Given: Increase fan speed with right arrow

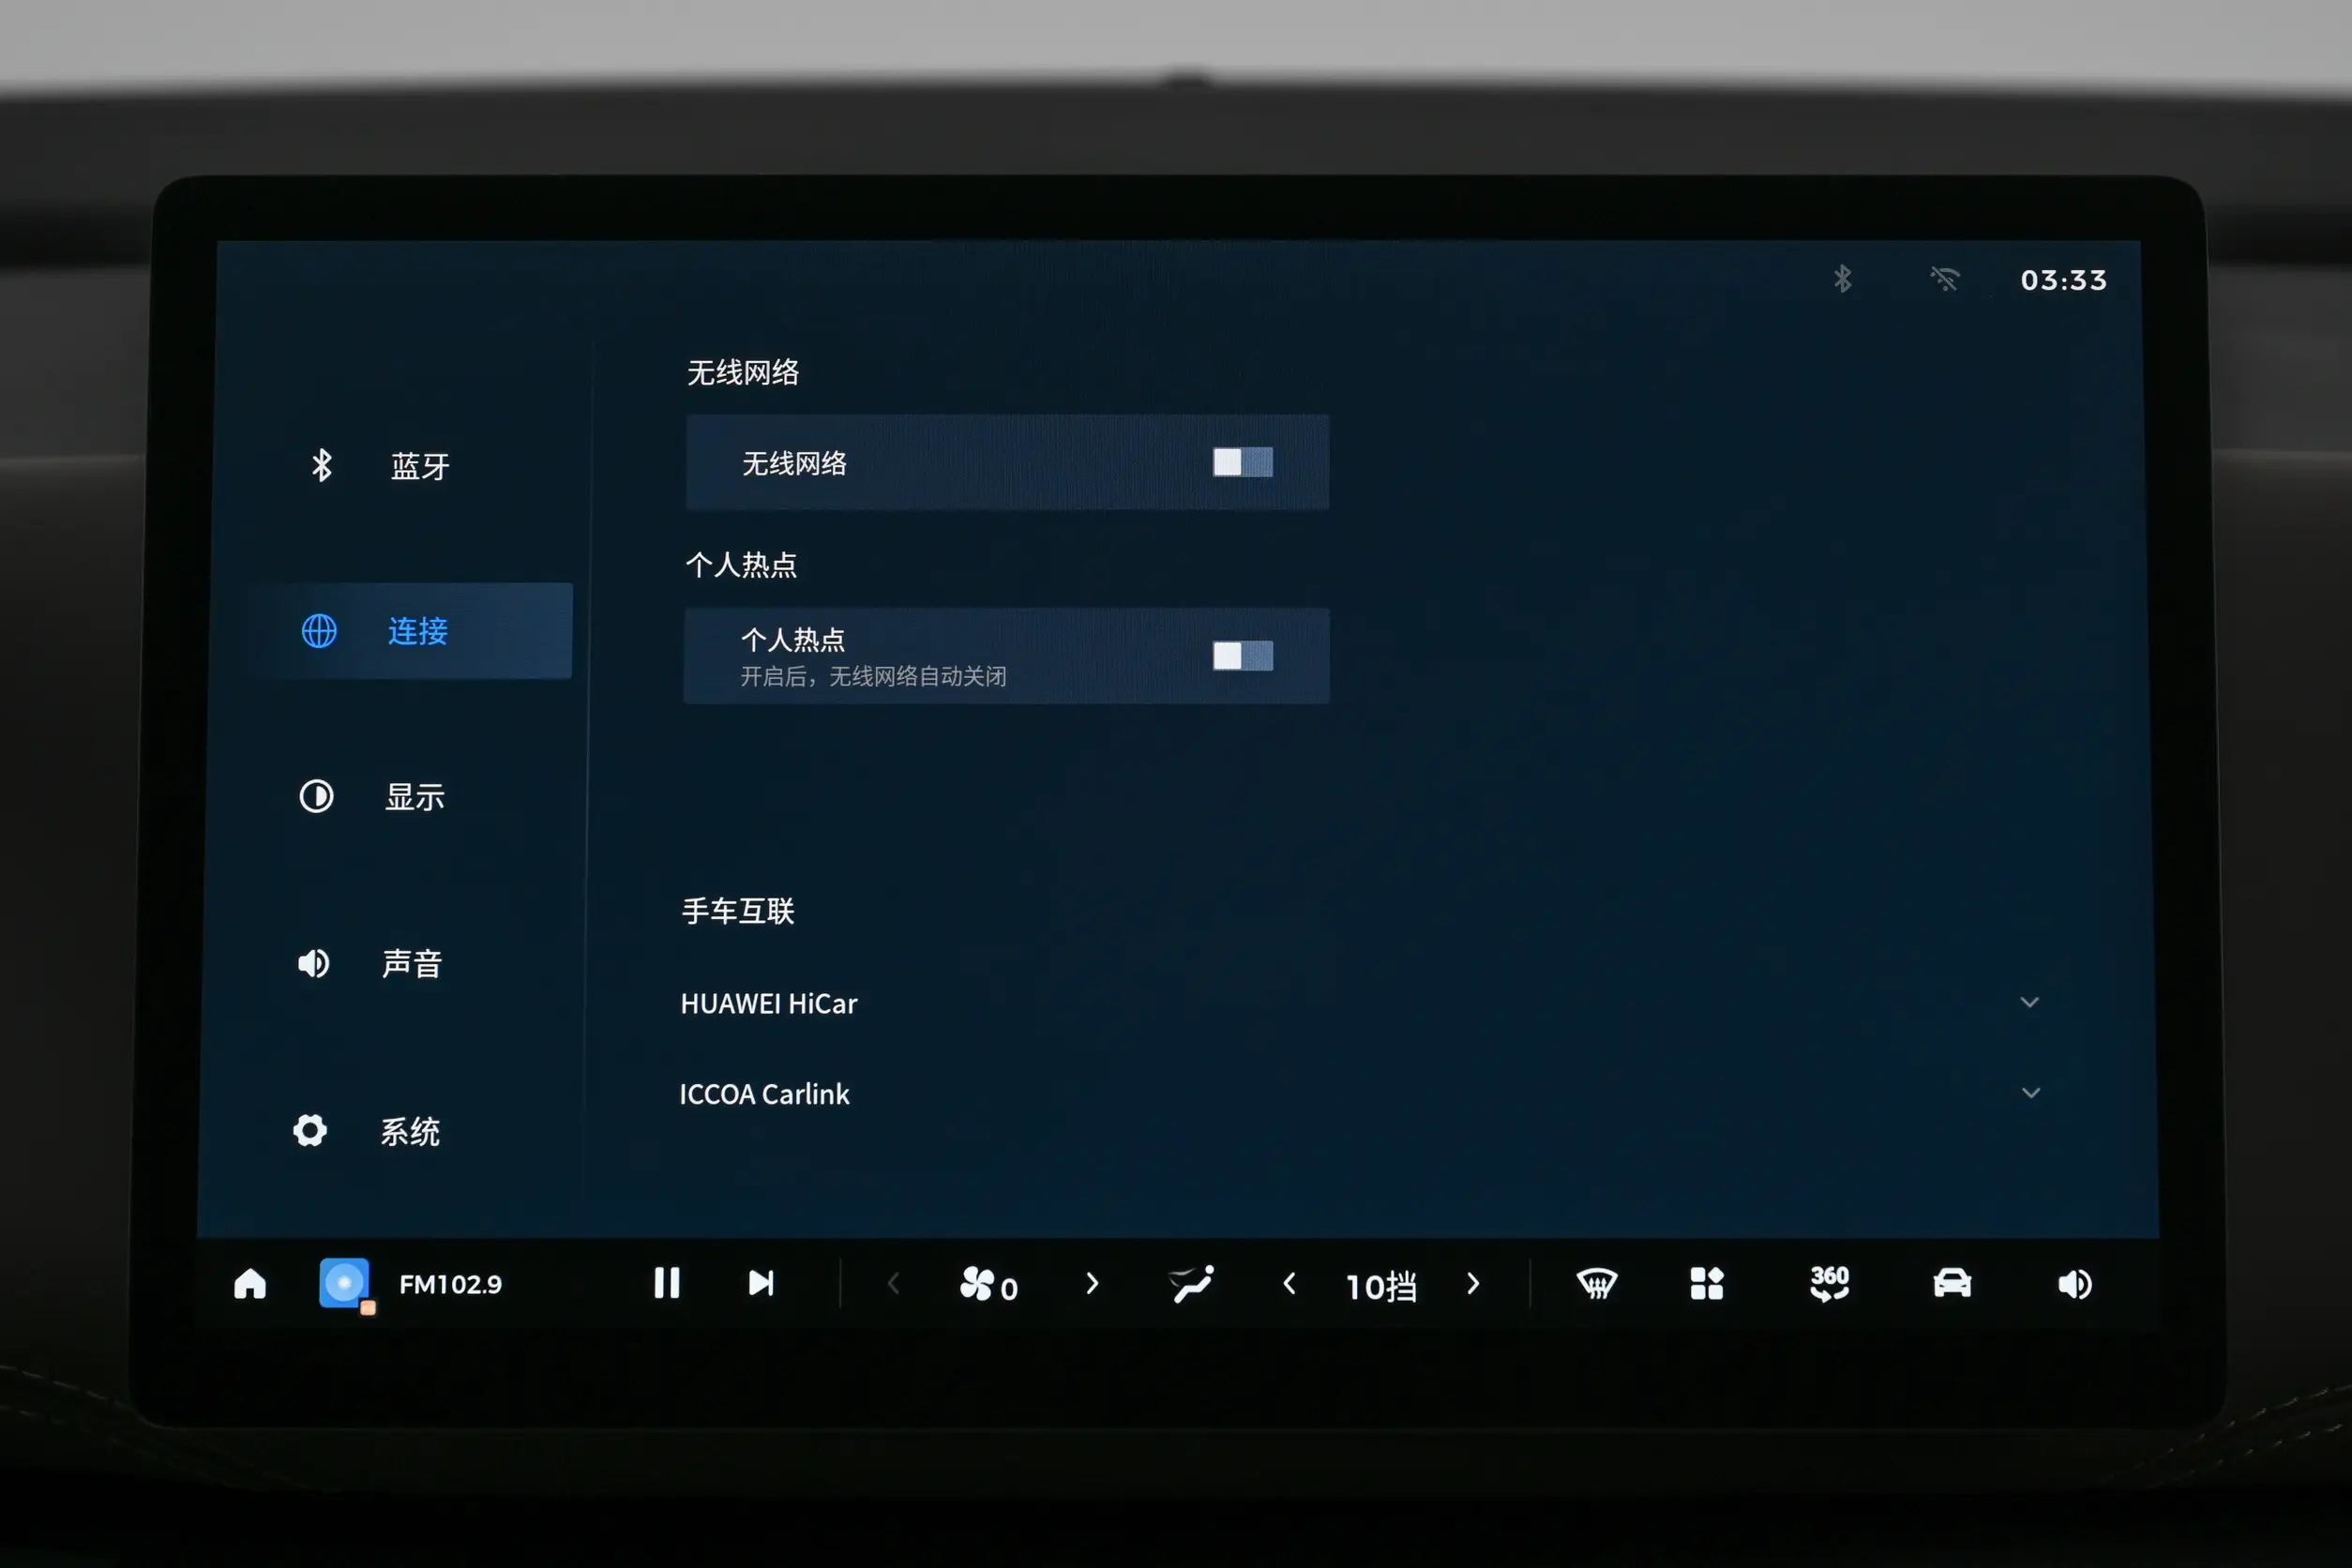Looking at the screenshot, I should pos(1092,1284).
